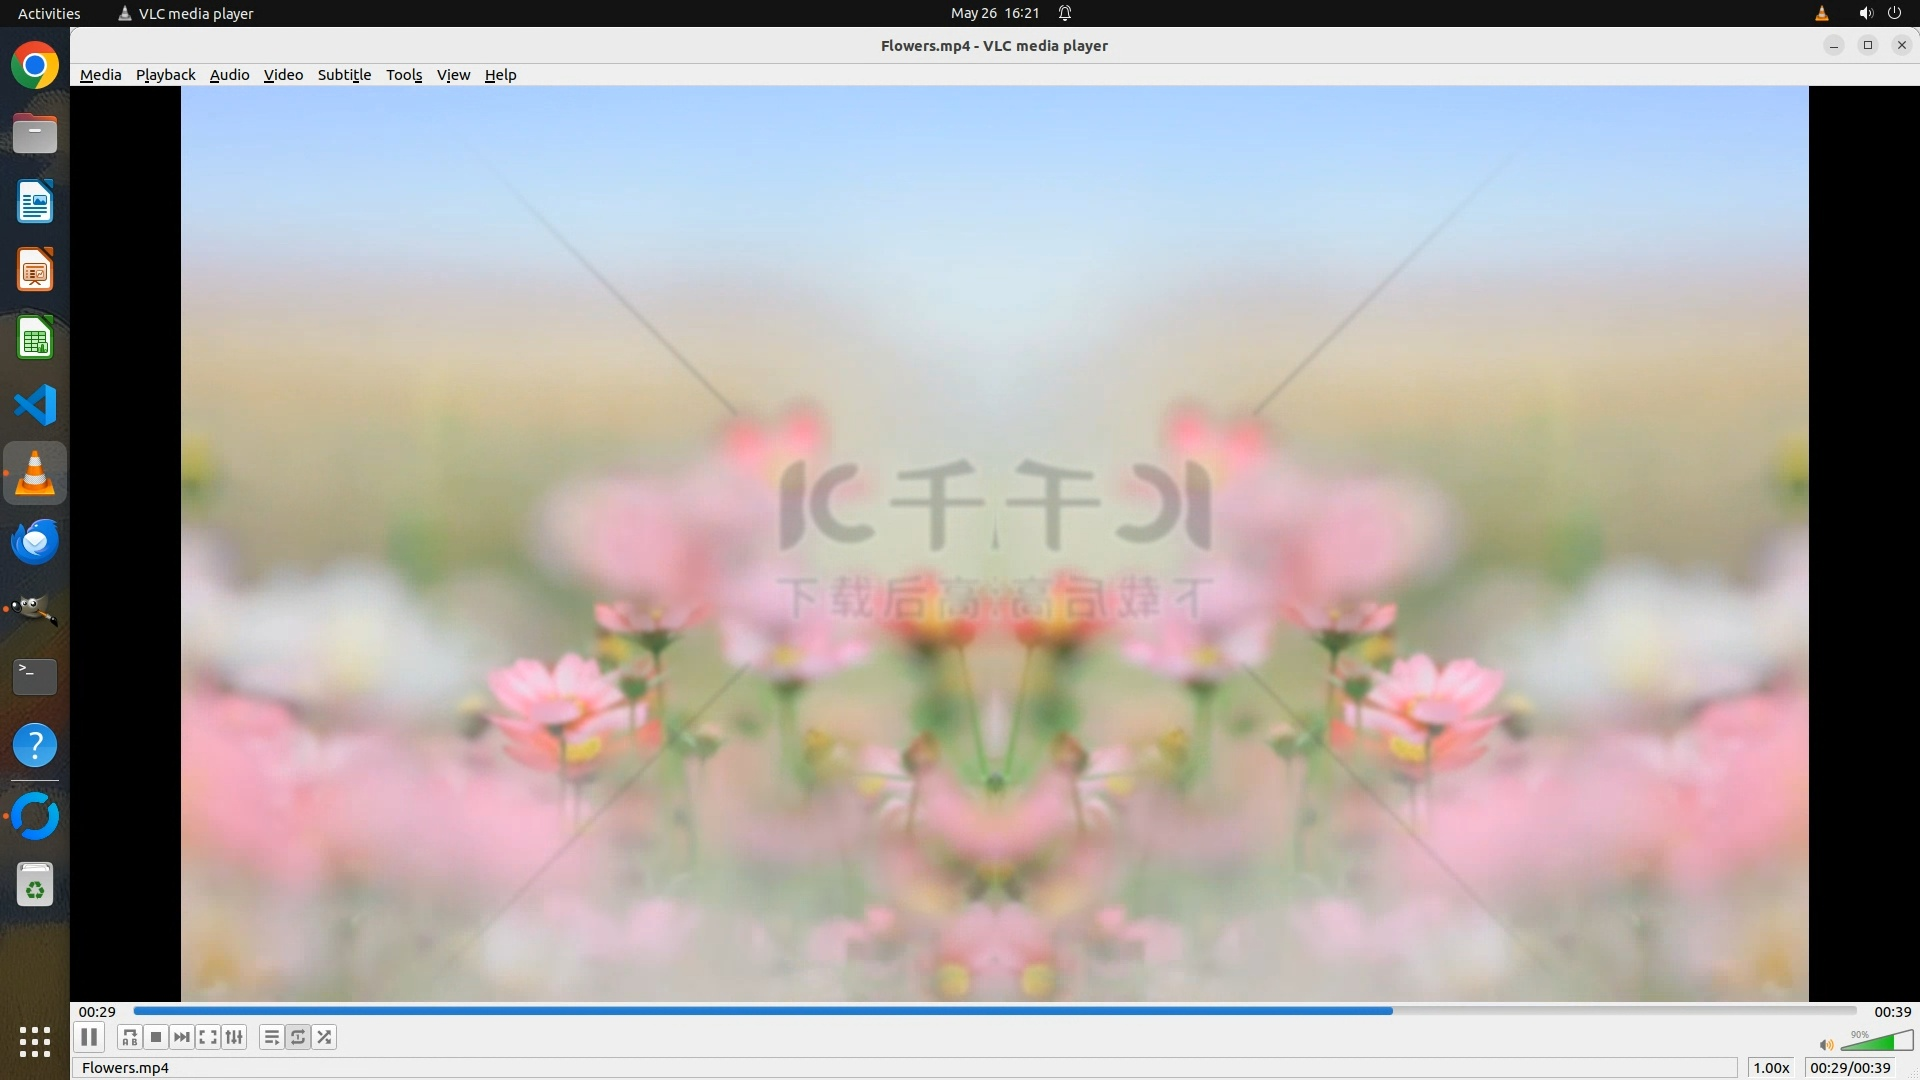
Task: Expand the Subtitle menu
Action: pyautogui.click(x=344, y=75)
